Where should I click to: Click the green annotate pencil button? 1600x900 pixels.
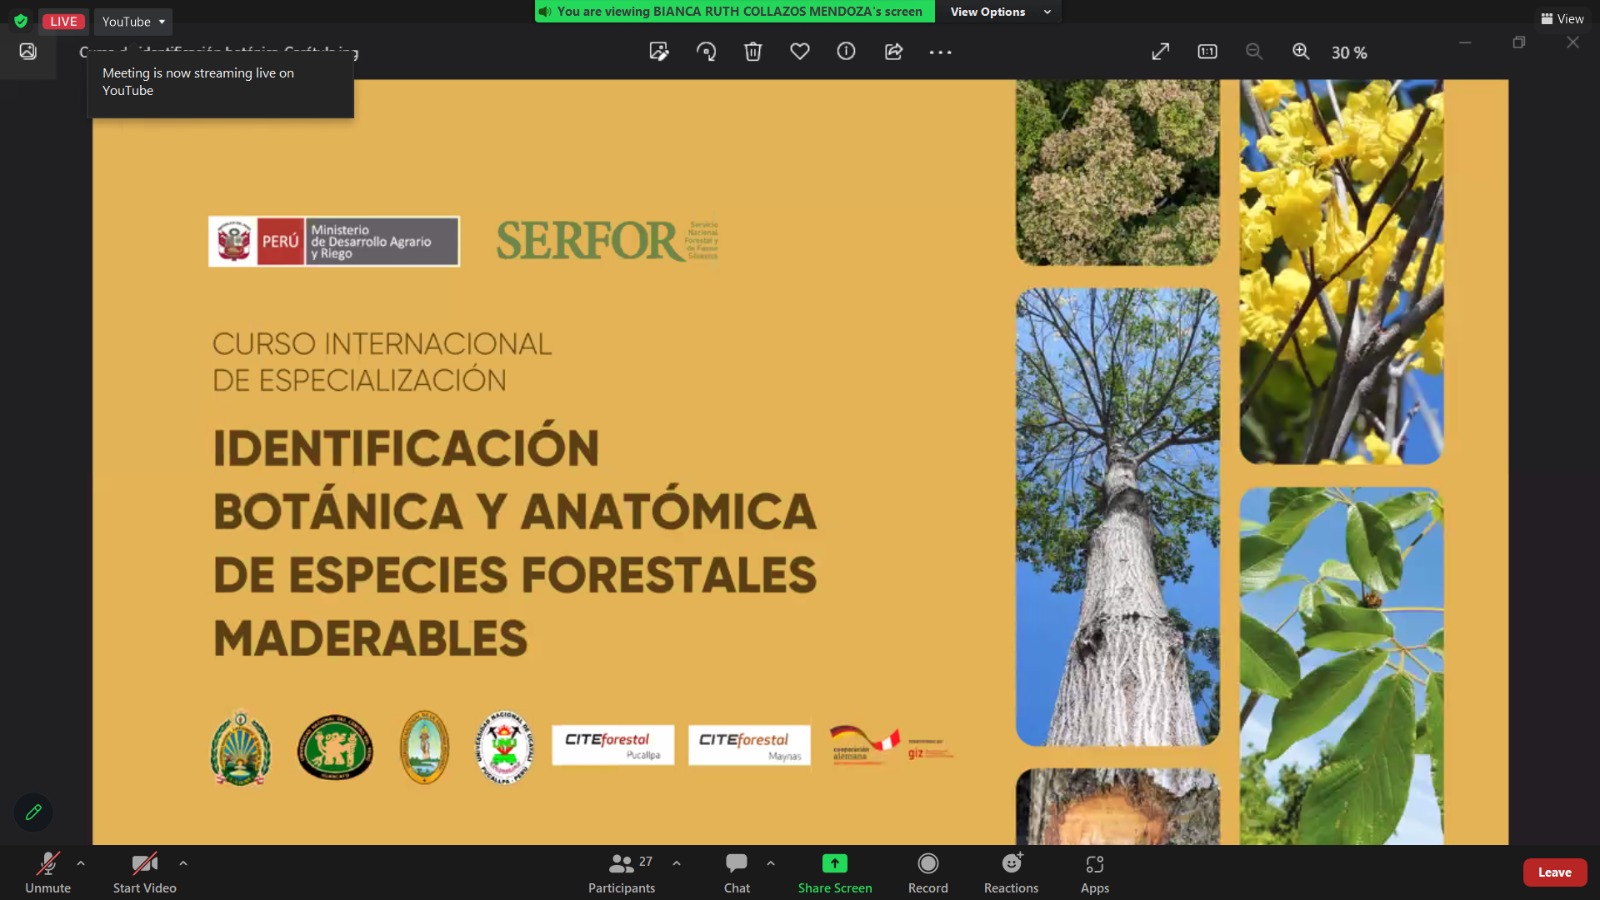(x=33, y=812)
